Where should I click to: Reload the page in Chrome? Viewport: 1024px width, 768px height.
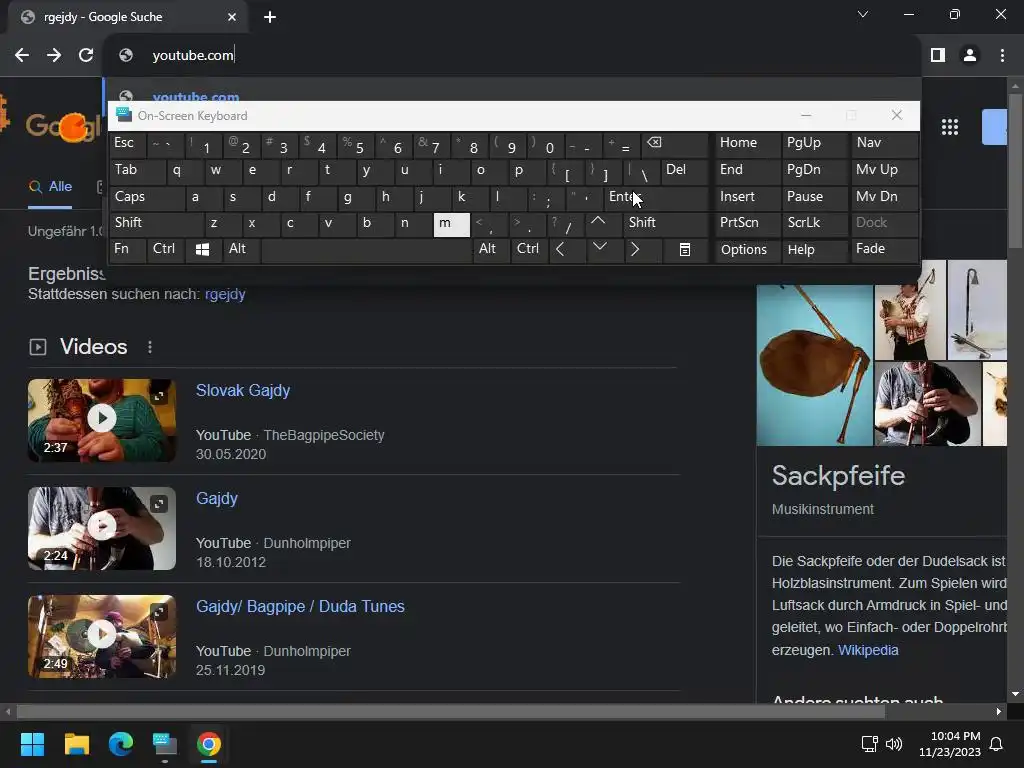click(86, 56)
